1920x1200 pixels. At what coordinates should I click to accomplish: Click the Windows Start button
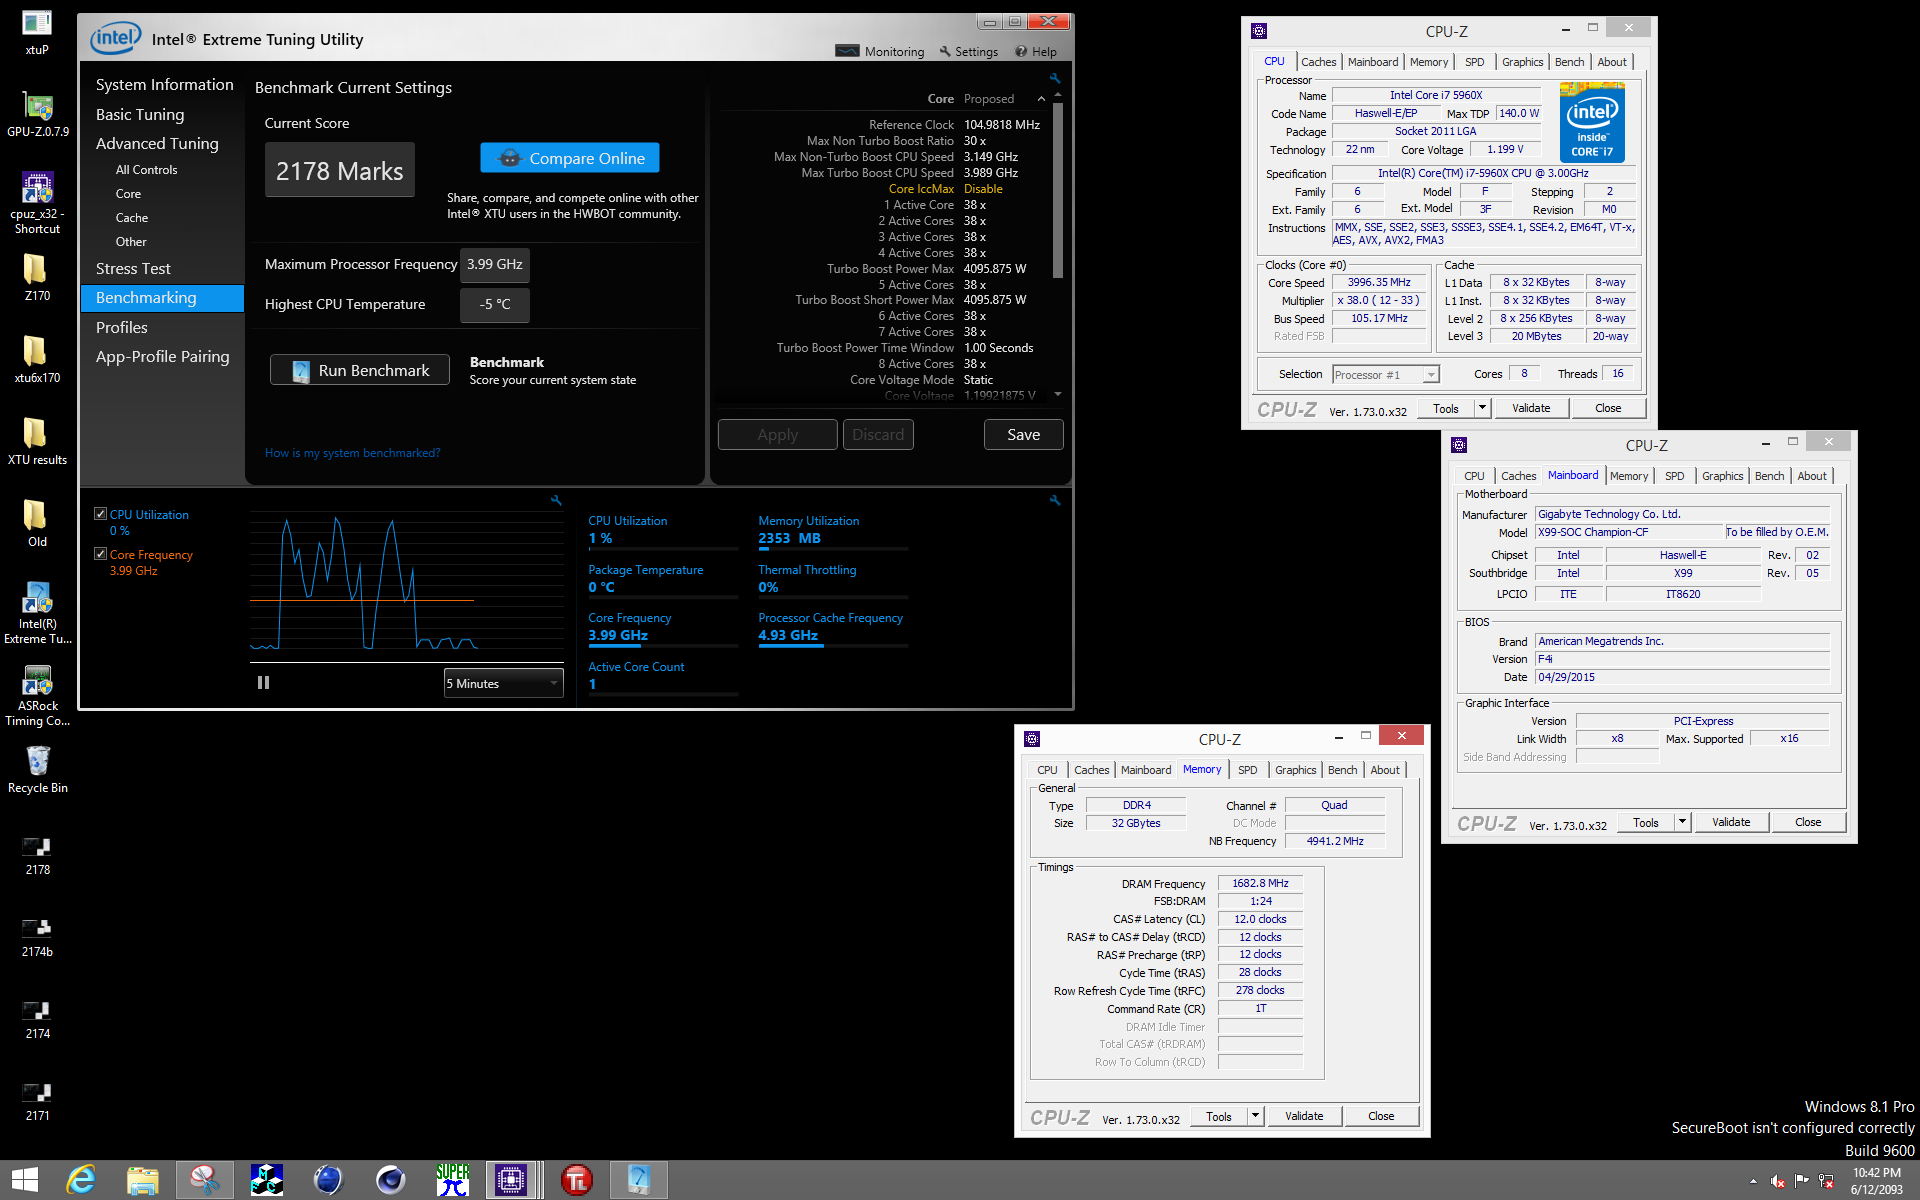[24, 1180]
